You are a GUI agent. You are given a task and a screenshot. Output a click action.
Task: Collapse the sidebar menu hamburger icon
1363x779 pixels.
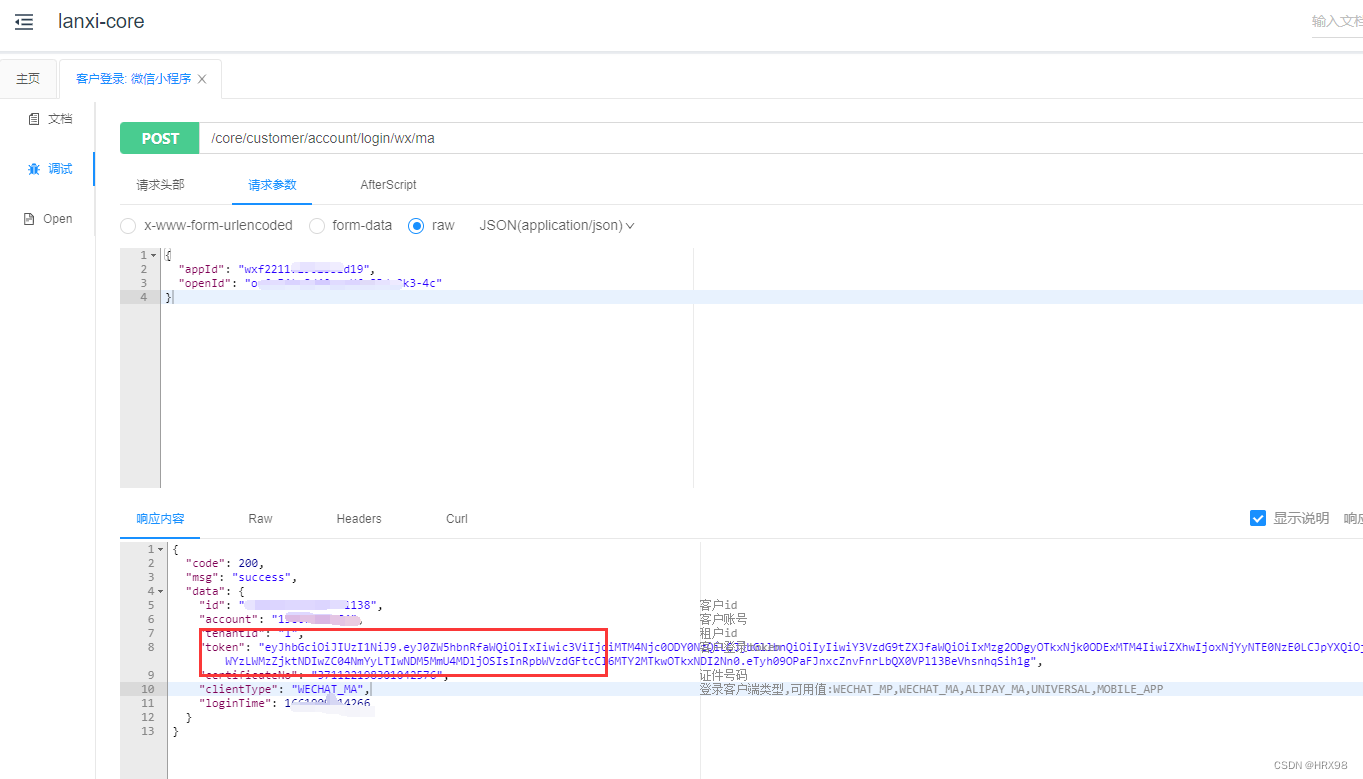24,21
